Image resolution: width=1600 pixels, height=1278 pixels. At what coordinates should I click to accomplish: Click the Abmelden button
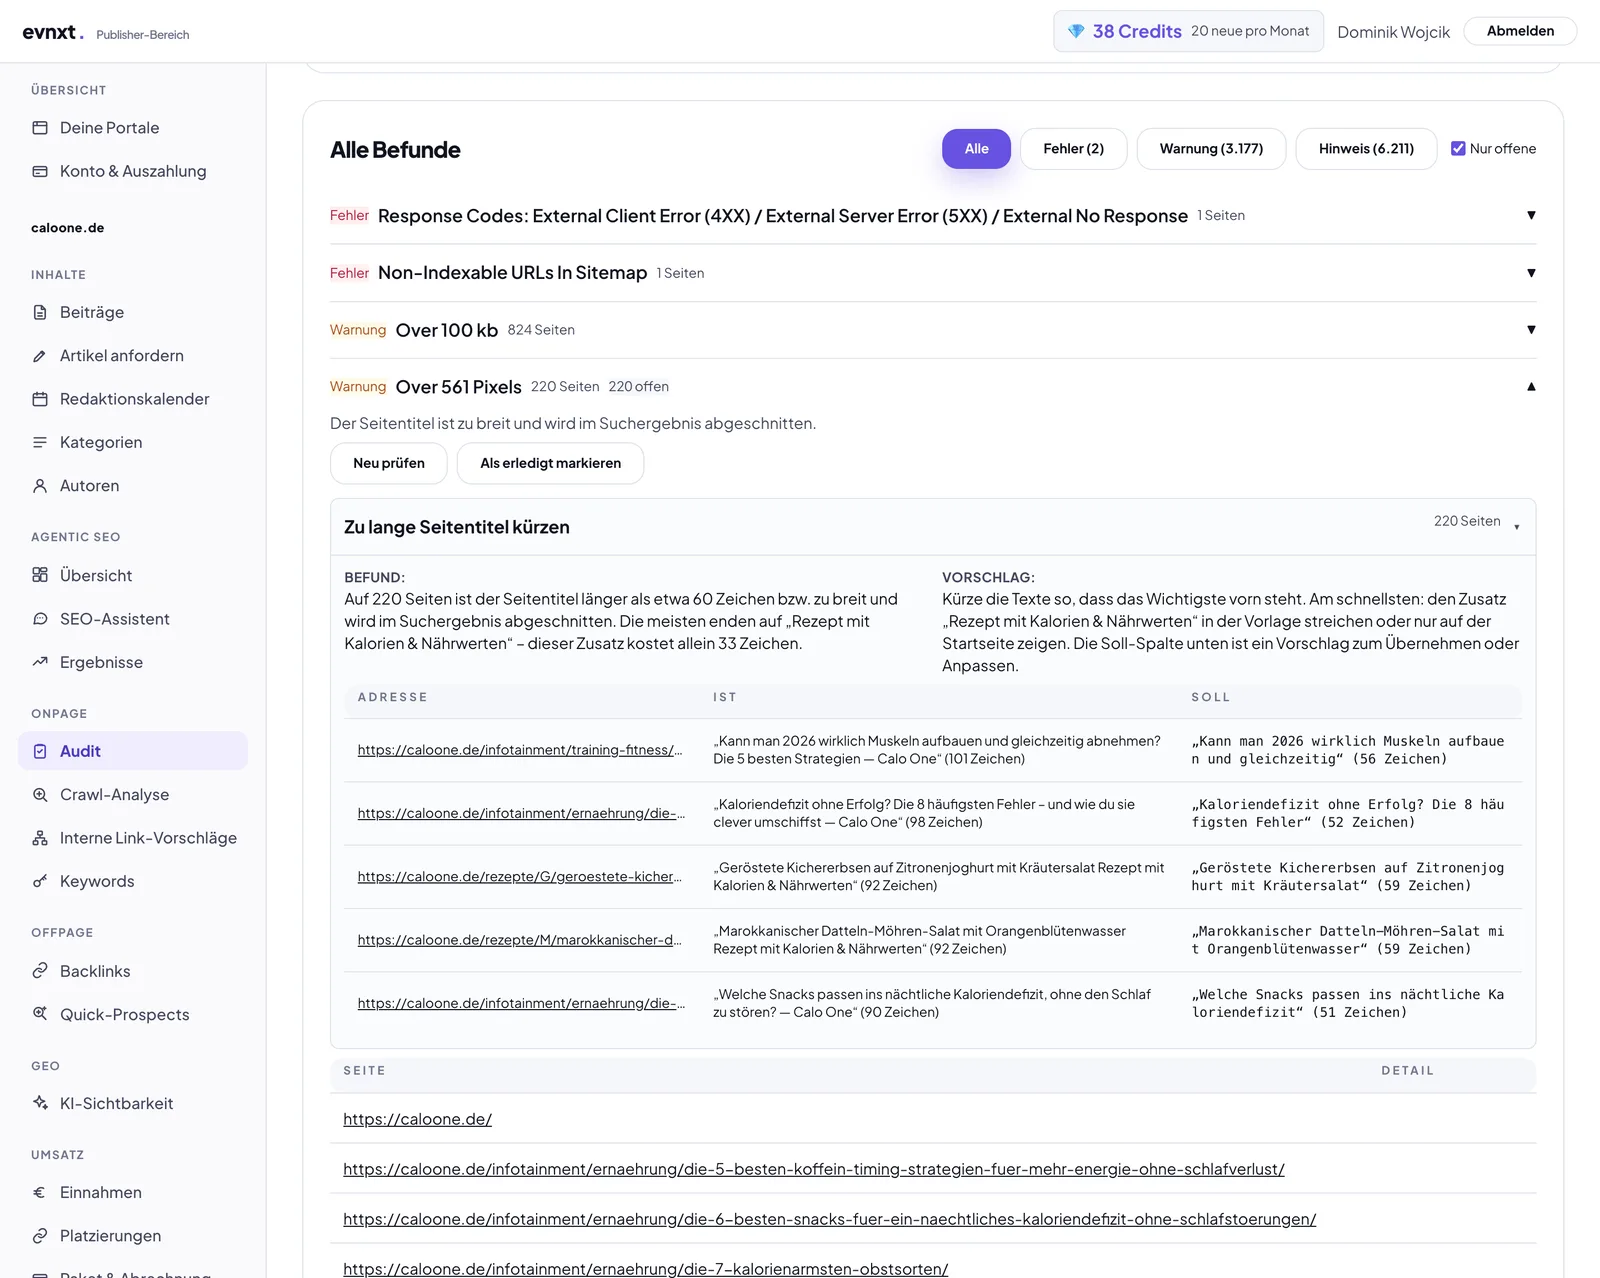pyautogui.click(x=1520, y=31)
